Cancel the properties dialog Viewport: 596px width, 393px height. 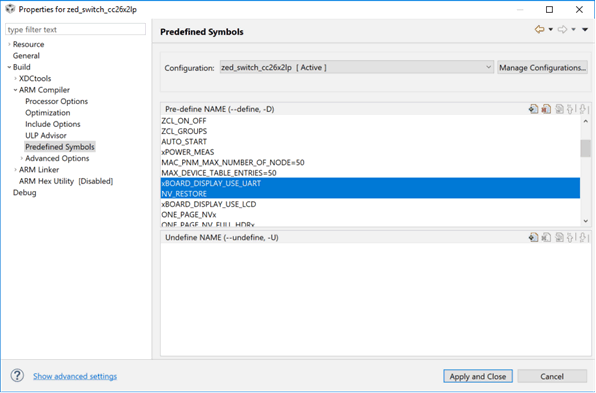[552, 376]
